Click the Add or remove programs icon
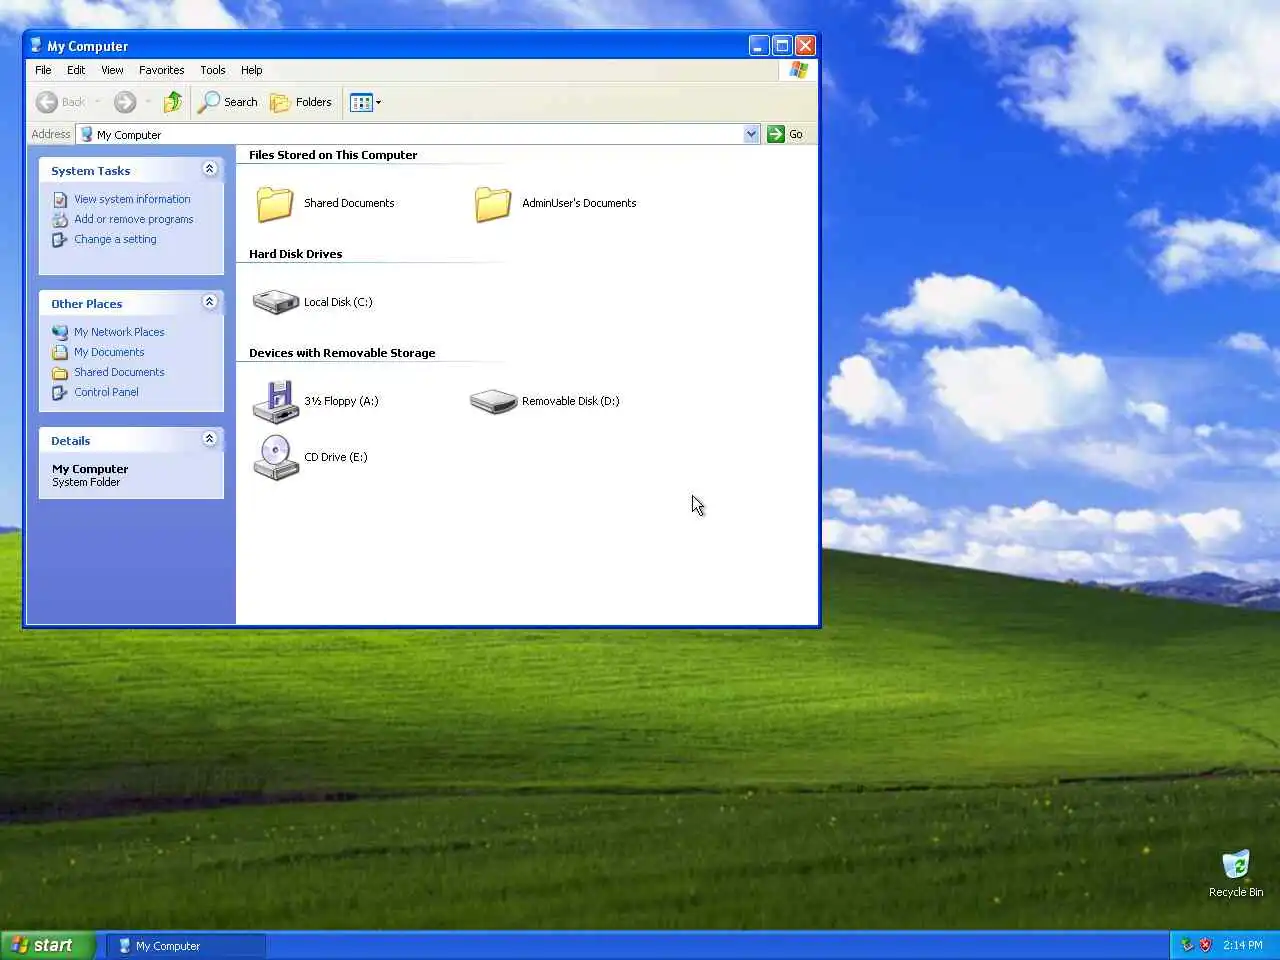The width and height of the screenshot is (1280, 960). tap(60, 220)
